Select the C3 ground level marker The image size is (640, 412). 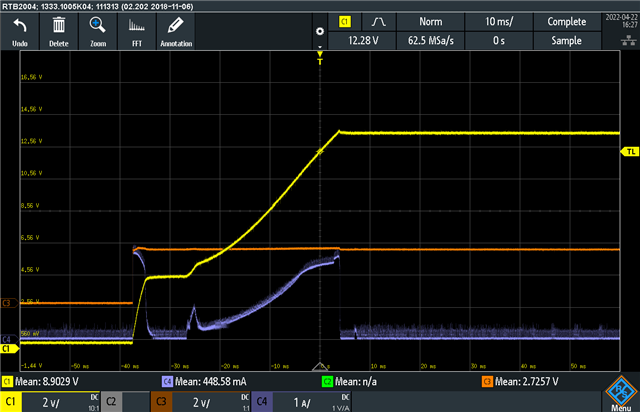9,303
